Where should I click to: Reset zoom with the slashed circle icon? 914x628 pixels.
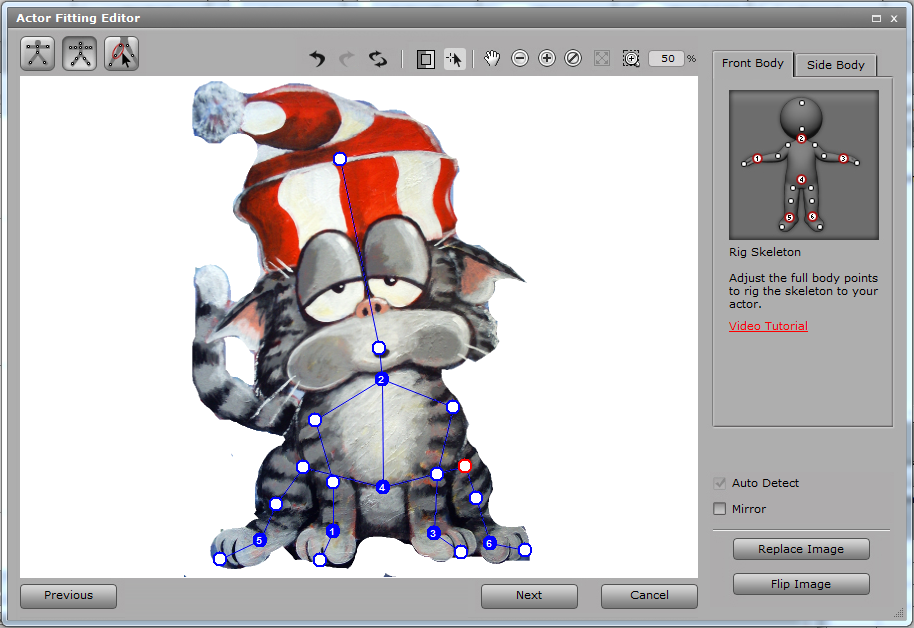point(573,58)
